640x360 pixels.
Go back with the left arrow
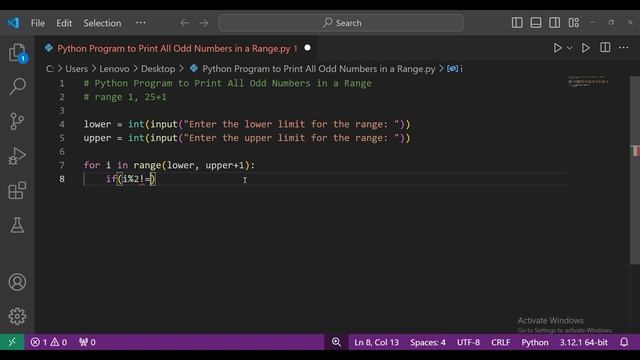tap(184, 23)
